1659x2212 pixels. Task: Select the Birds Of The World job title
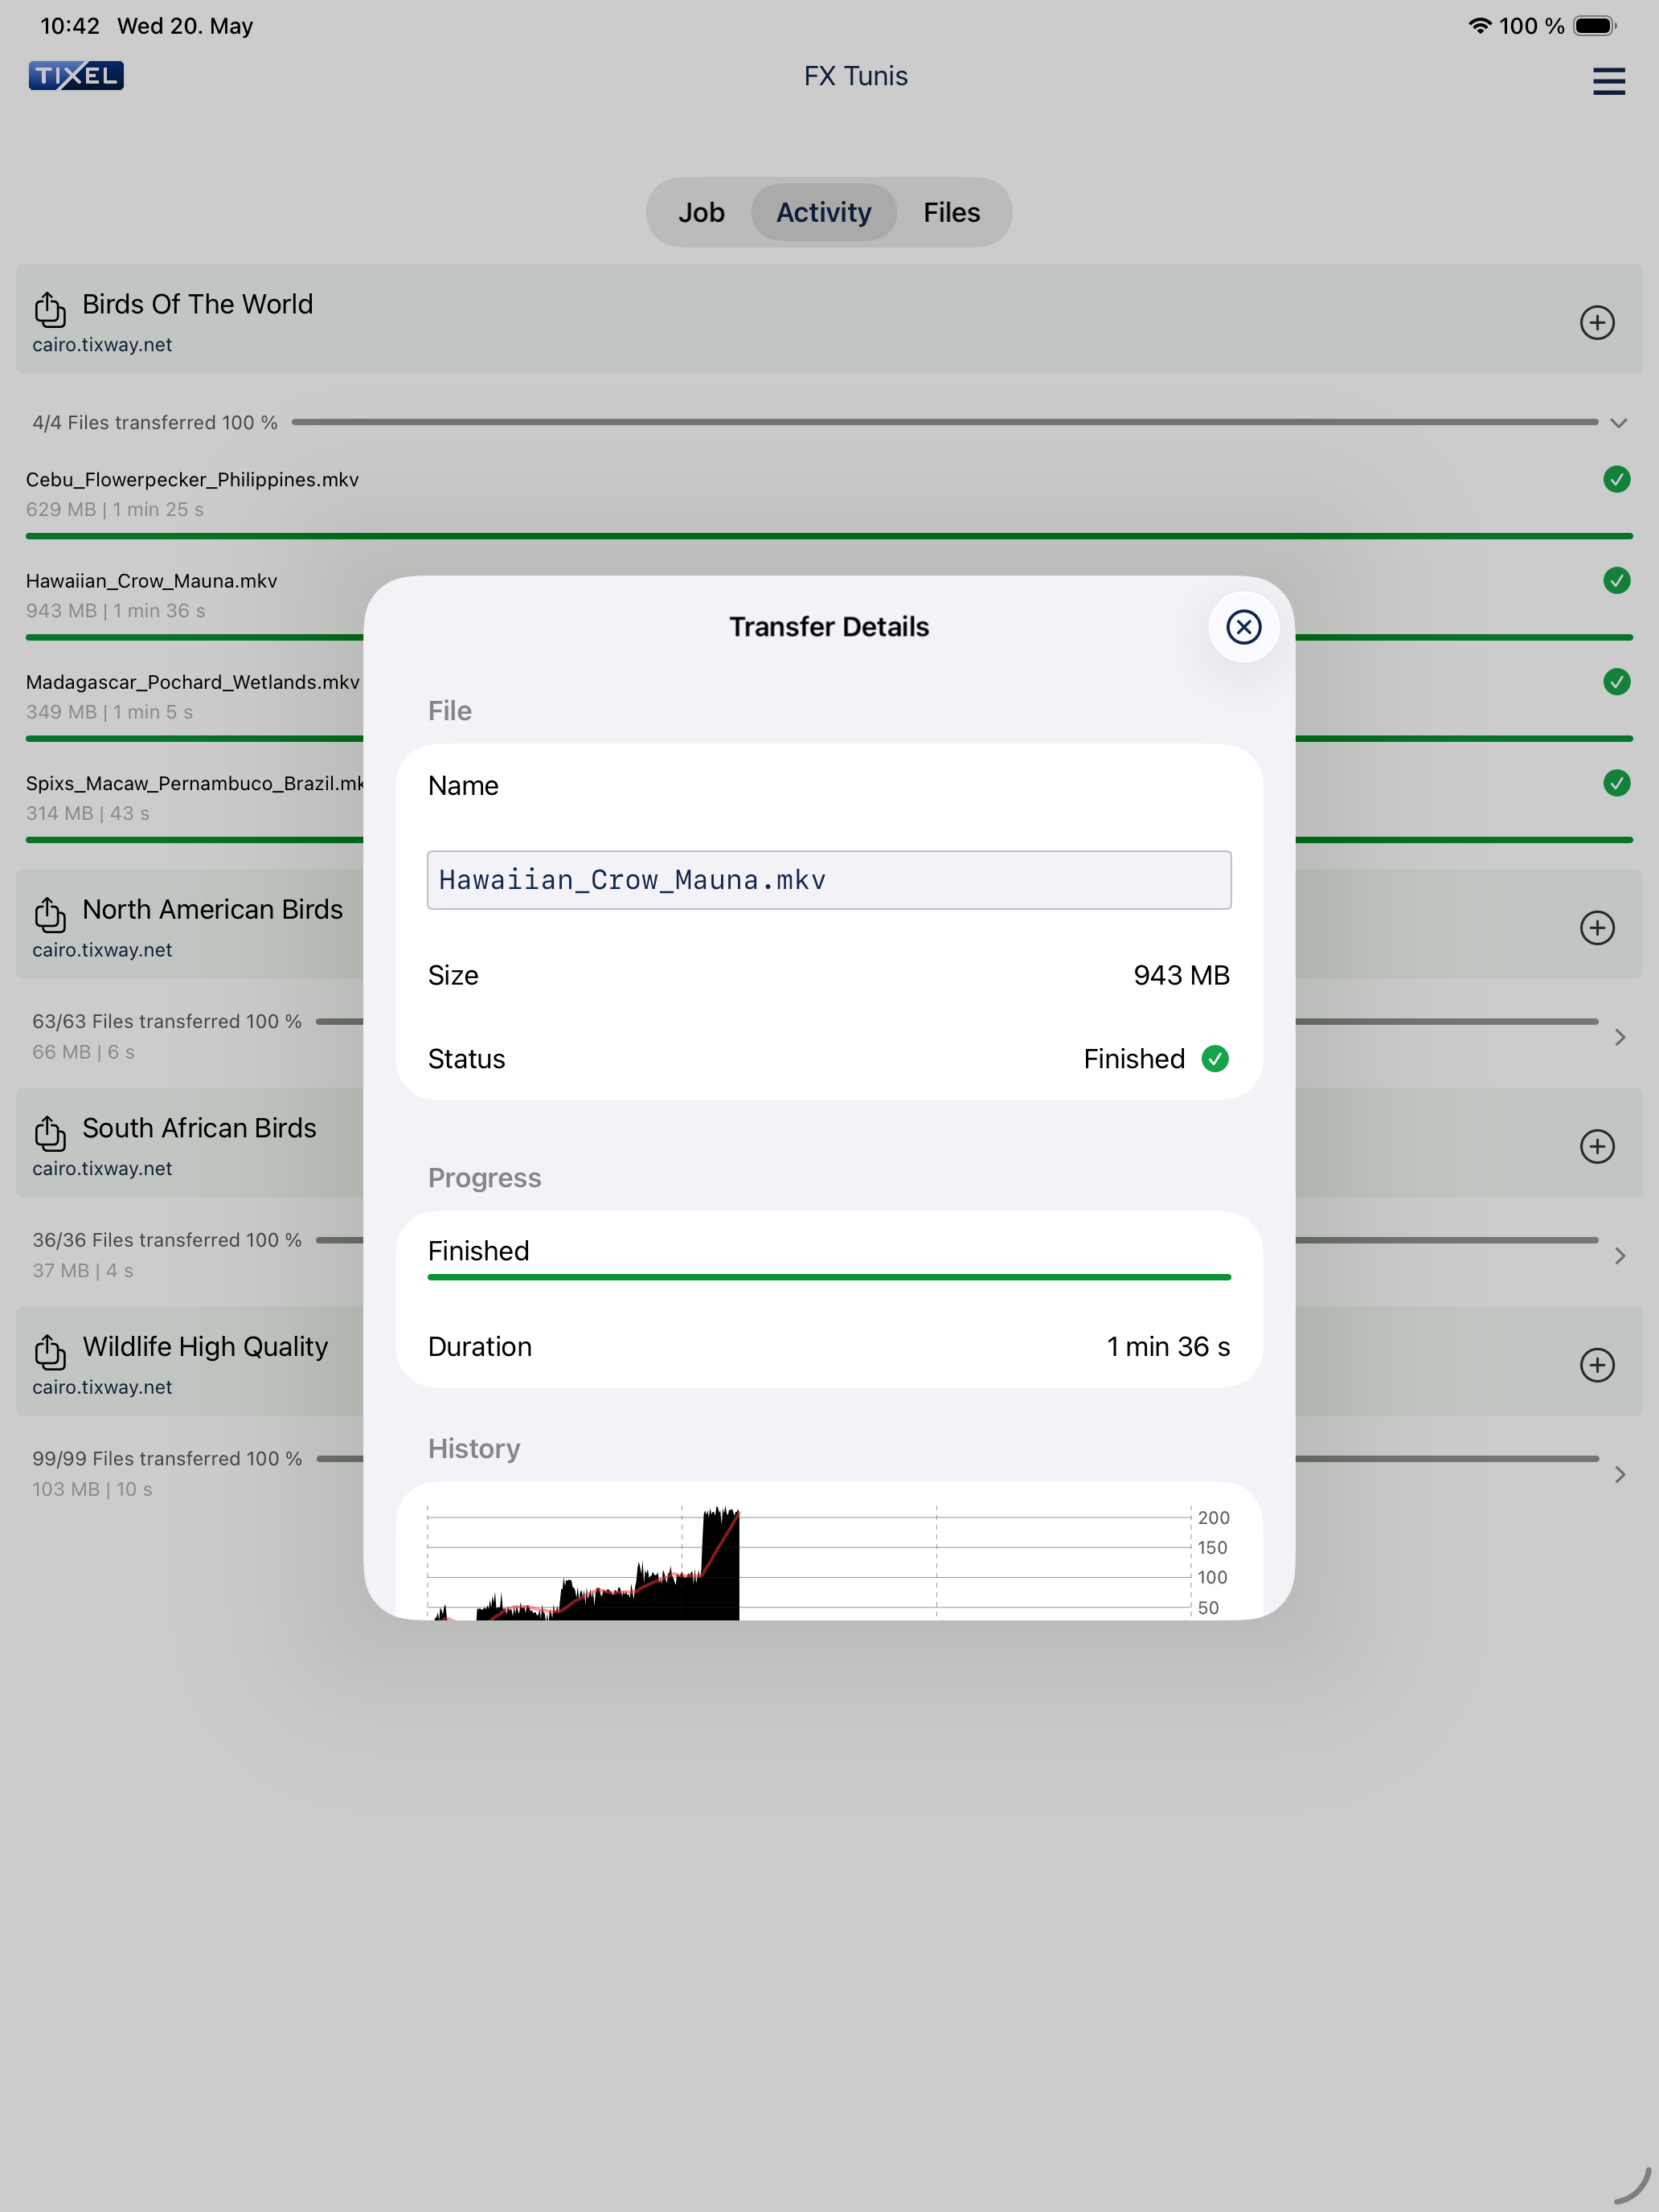197,304
